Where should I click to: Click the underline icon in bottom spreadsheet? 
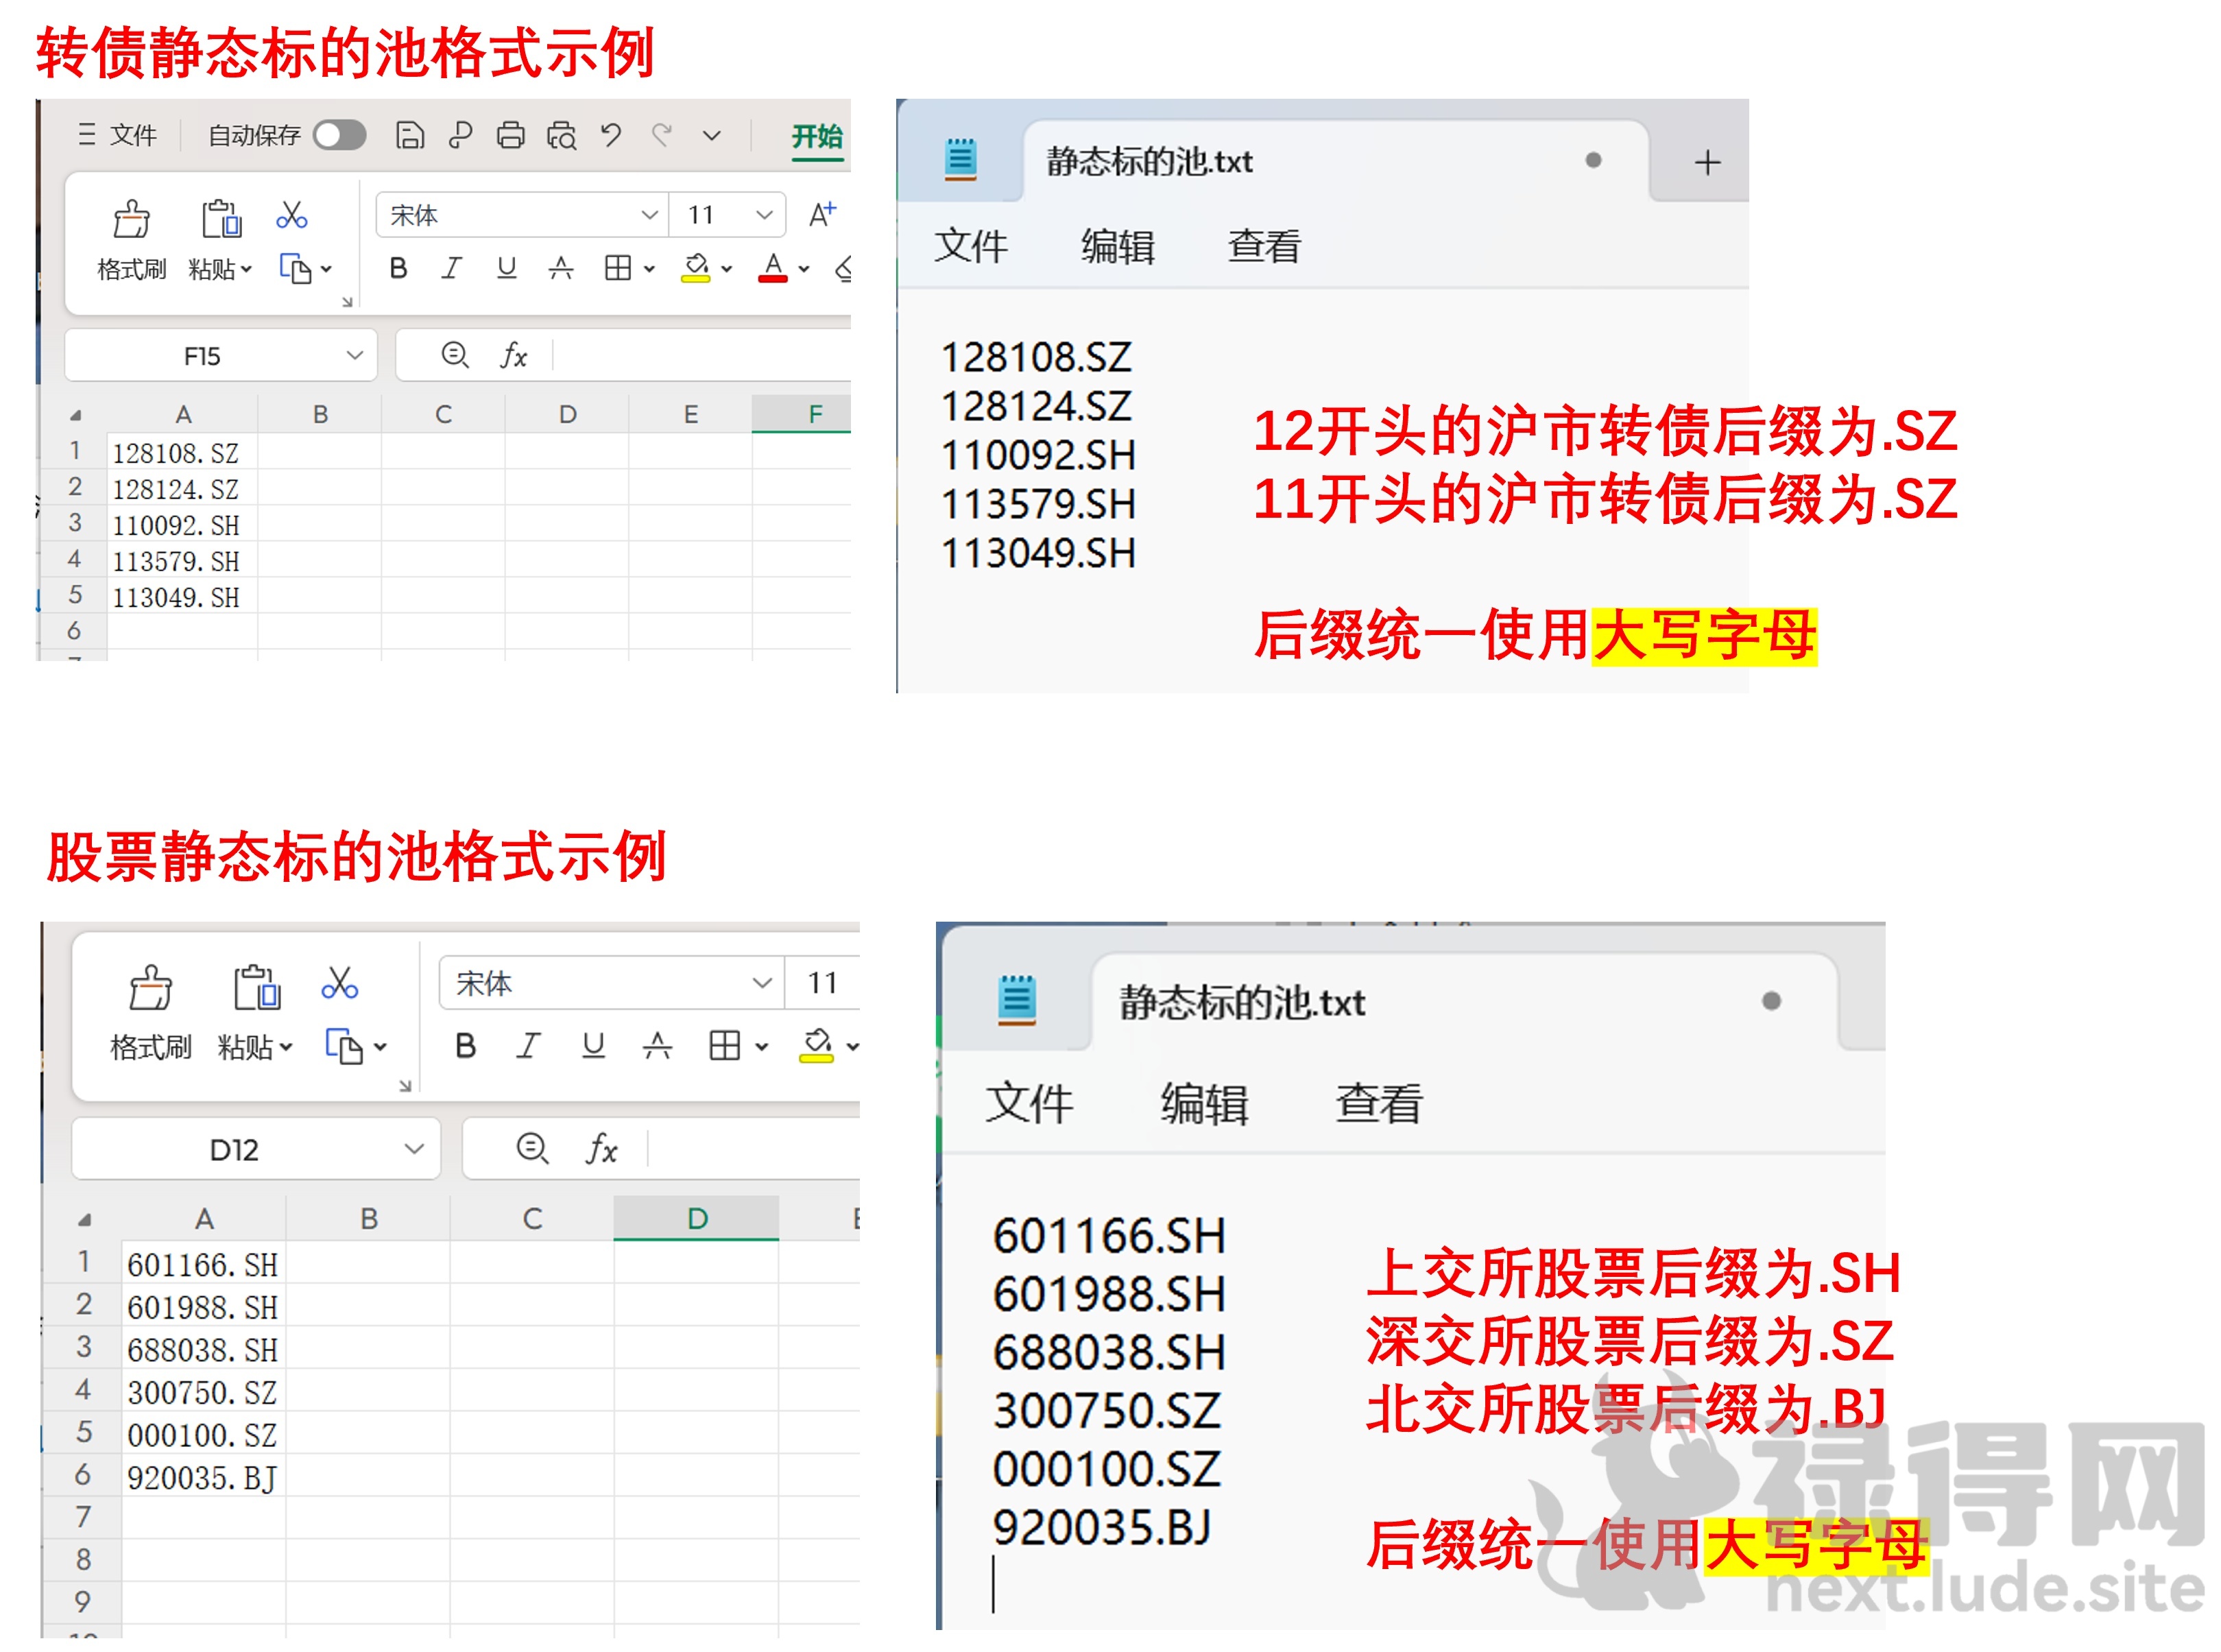click(x=593, y=1046)
